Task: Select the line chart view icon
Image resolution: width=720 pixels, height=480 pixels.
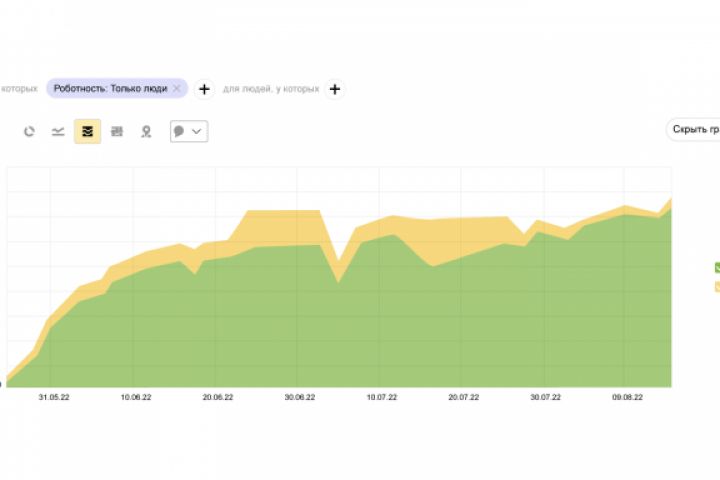Action: [58, 131]
